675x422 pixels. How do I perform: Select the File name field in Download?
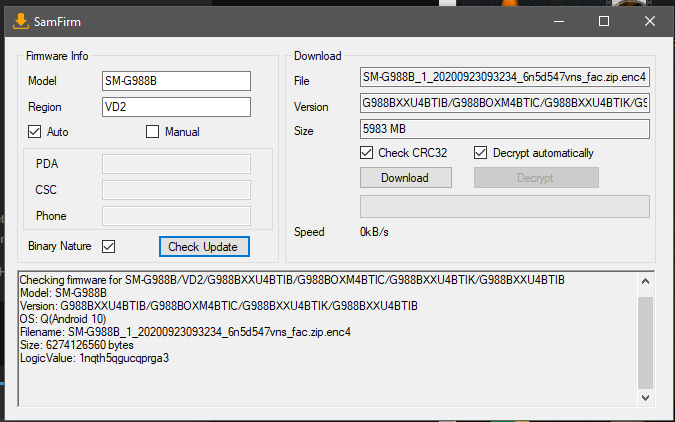click(x=505, y=77)
